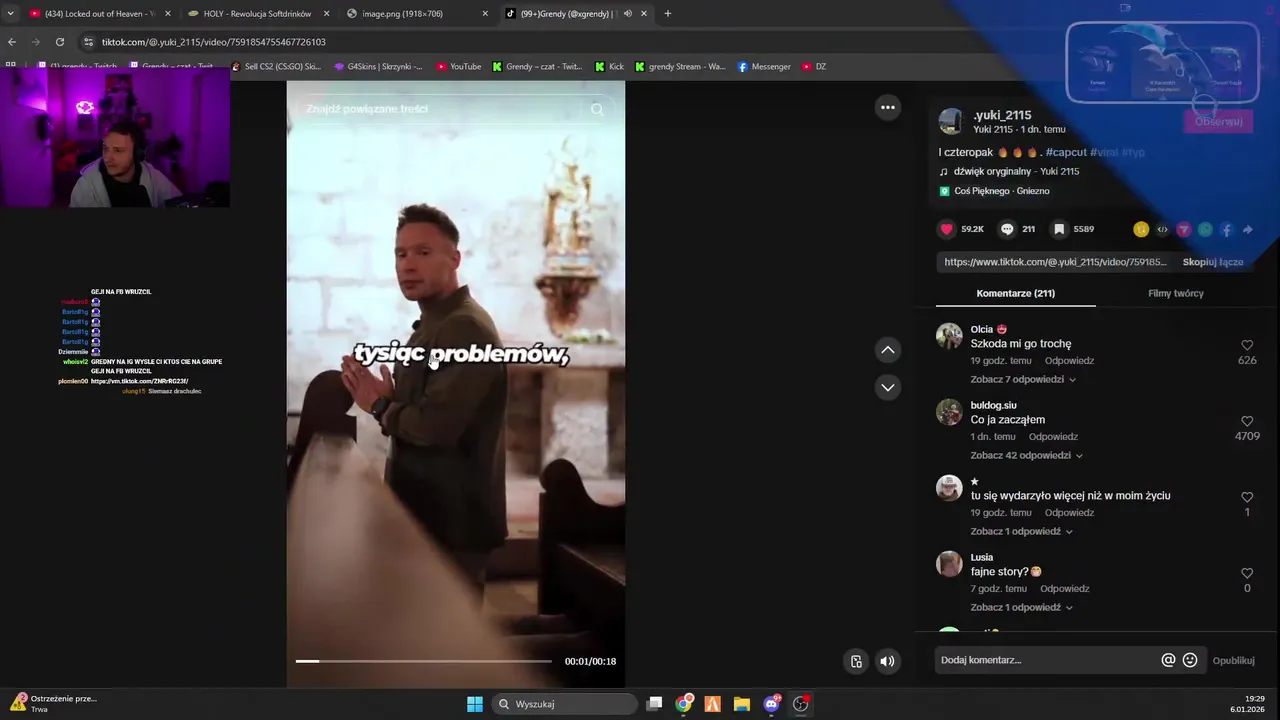Expand 'Zobacz 42 odpowiedzi' replies
Screen dimensions: 1280x720
(x=1026, y=455)
